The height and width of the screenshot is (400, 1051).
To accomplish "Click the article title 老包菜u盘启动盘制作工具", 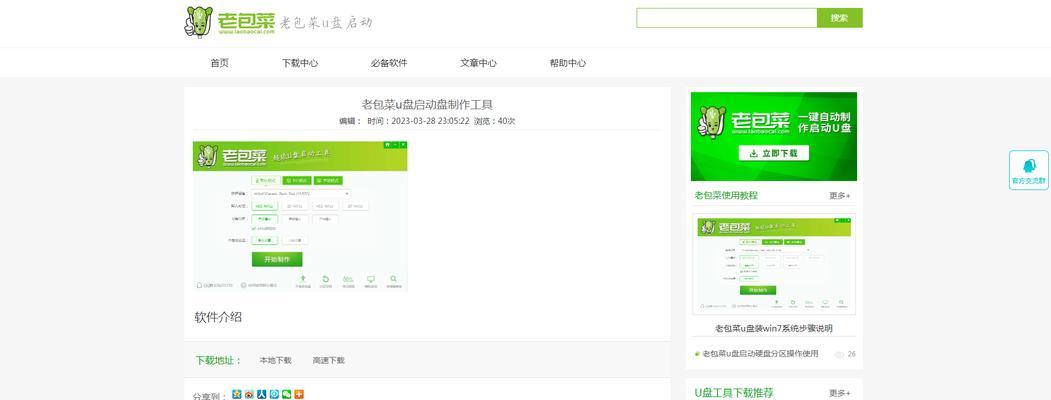I will pos(427,105).
